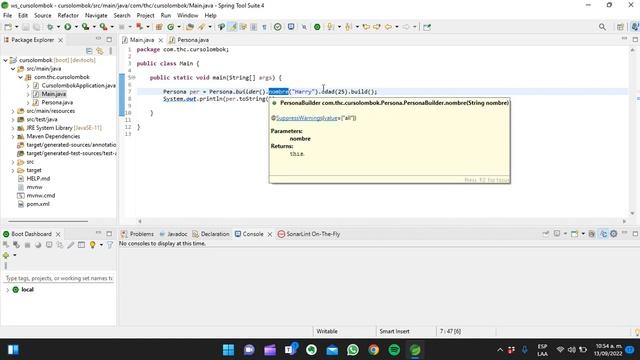
Task: Open Spotify from the taskbar
Action: 394,350
